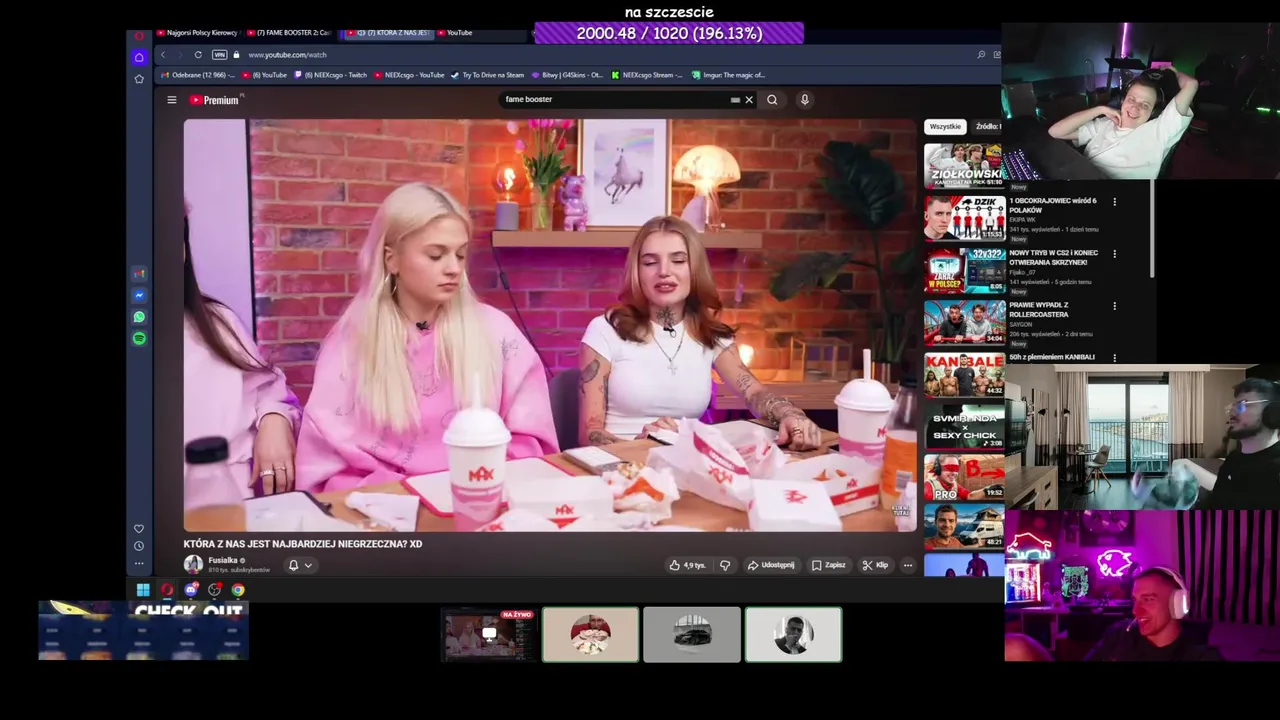Toggle the notification bell for Fusialka
This screenshot has width=1280, height=720.
click(x=293, y=565)
